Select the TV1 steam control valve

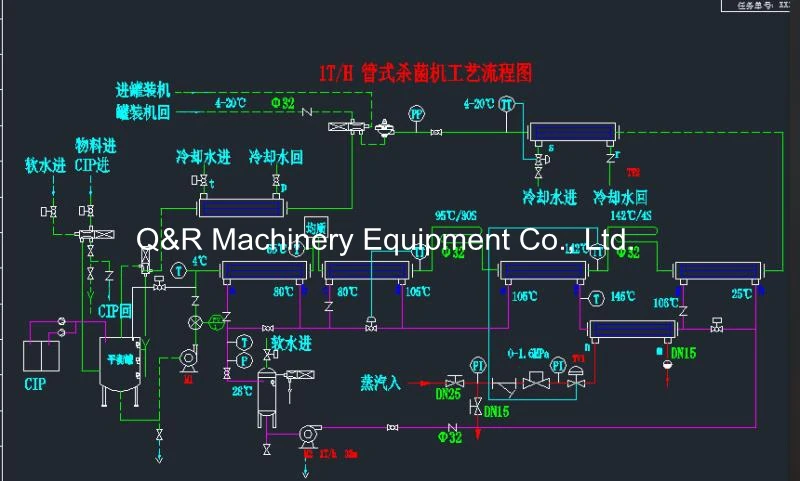point(577,377)
